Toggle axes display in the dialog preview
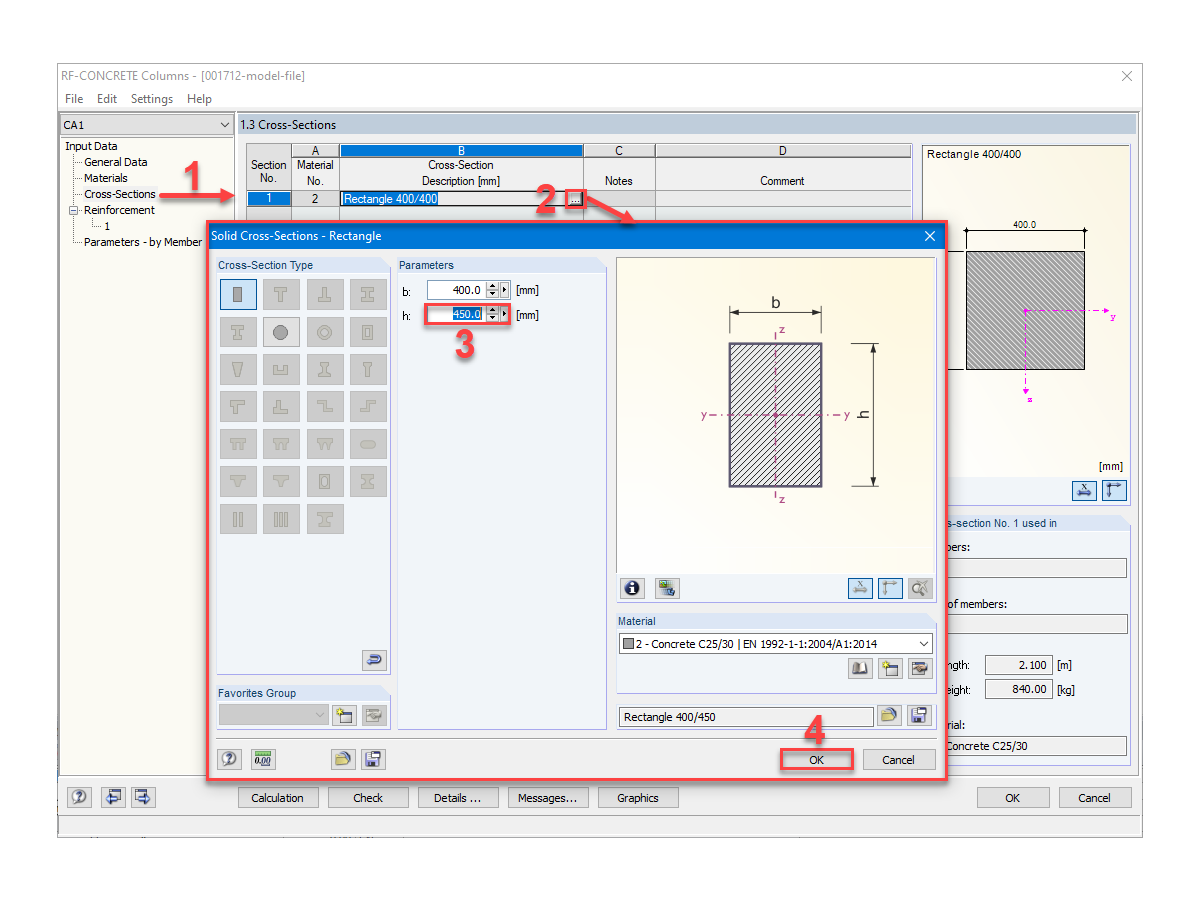The height and width of the screenshot is (900, 1200). tap(890, 588)
